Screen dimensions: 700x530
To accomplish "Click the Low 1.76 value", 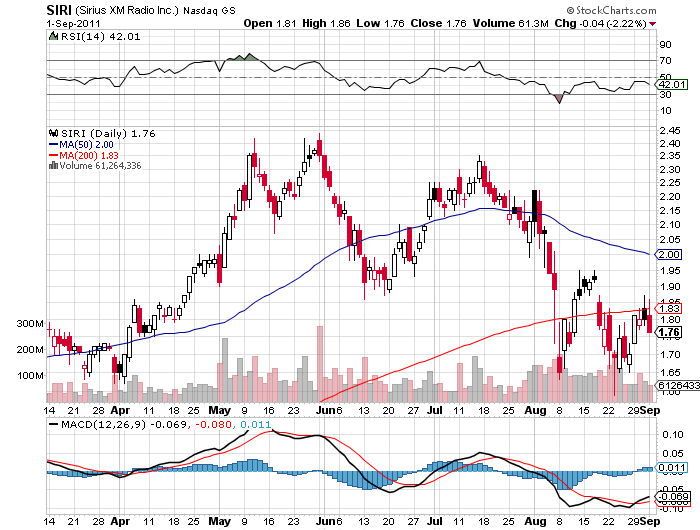I will (x=380, y=23).
